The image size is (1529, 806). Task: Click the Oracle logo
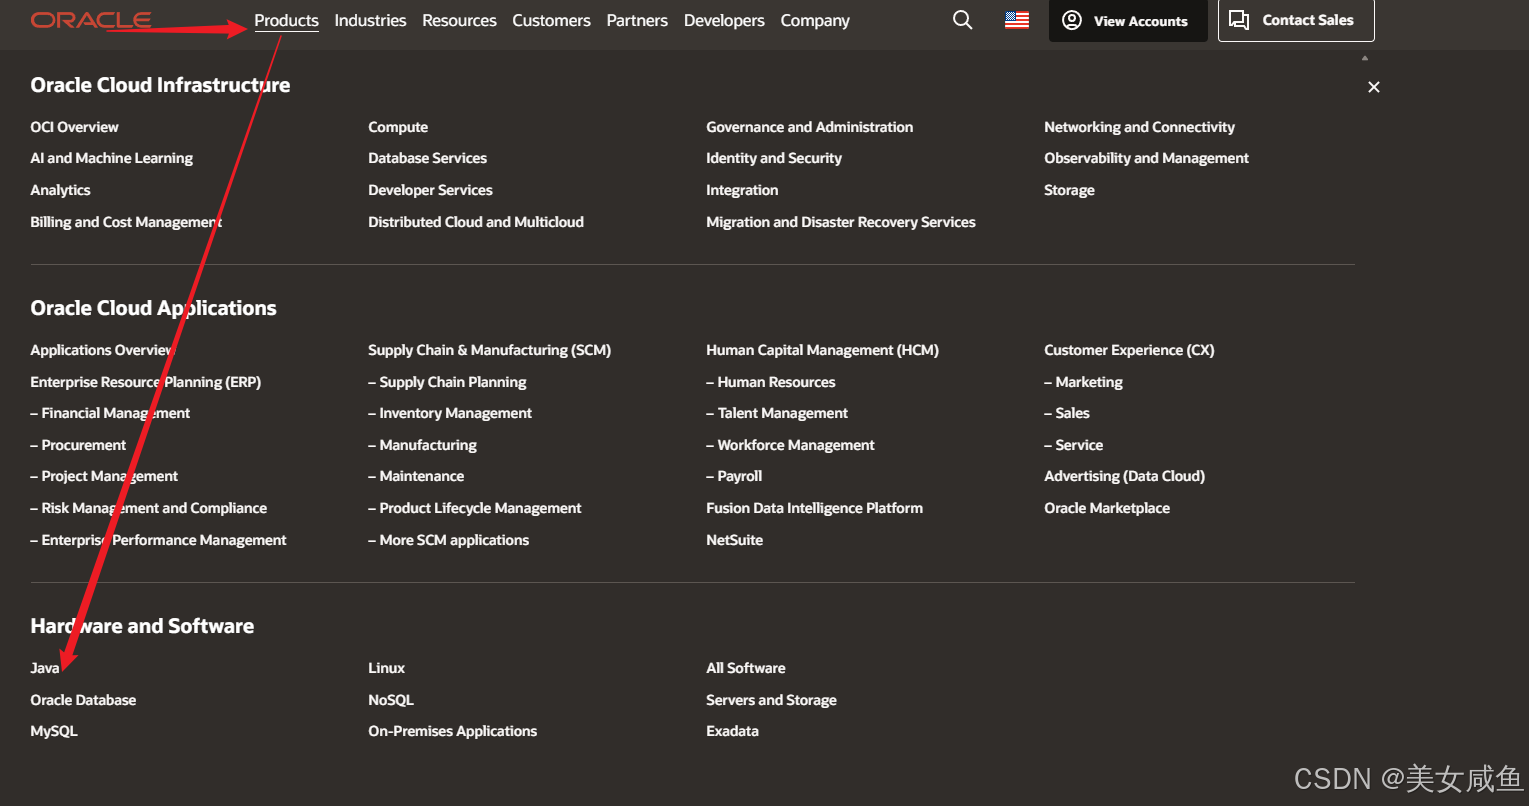pos(91,20)
